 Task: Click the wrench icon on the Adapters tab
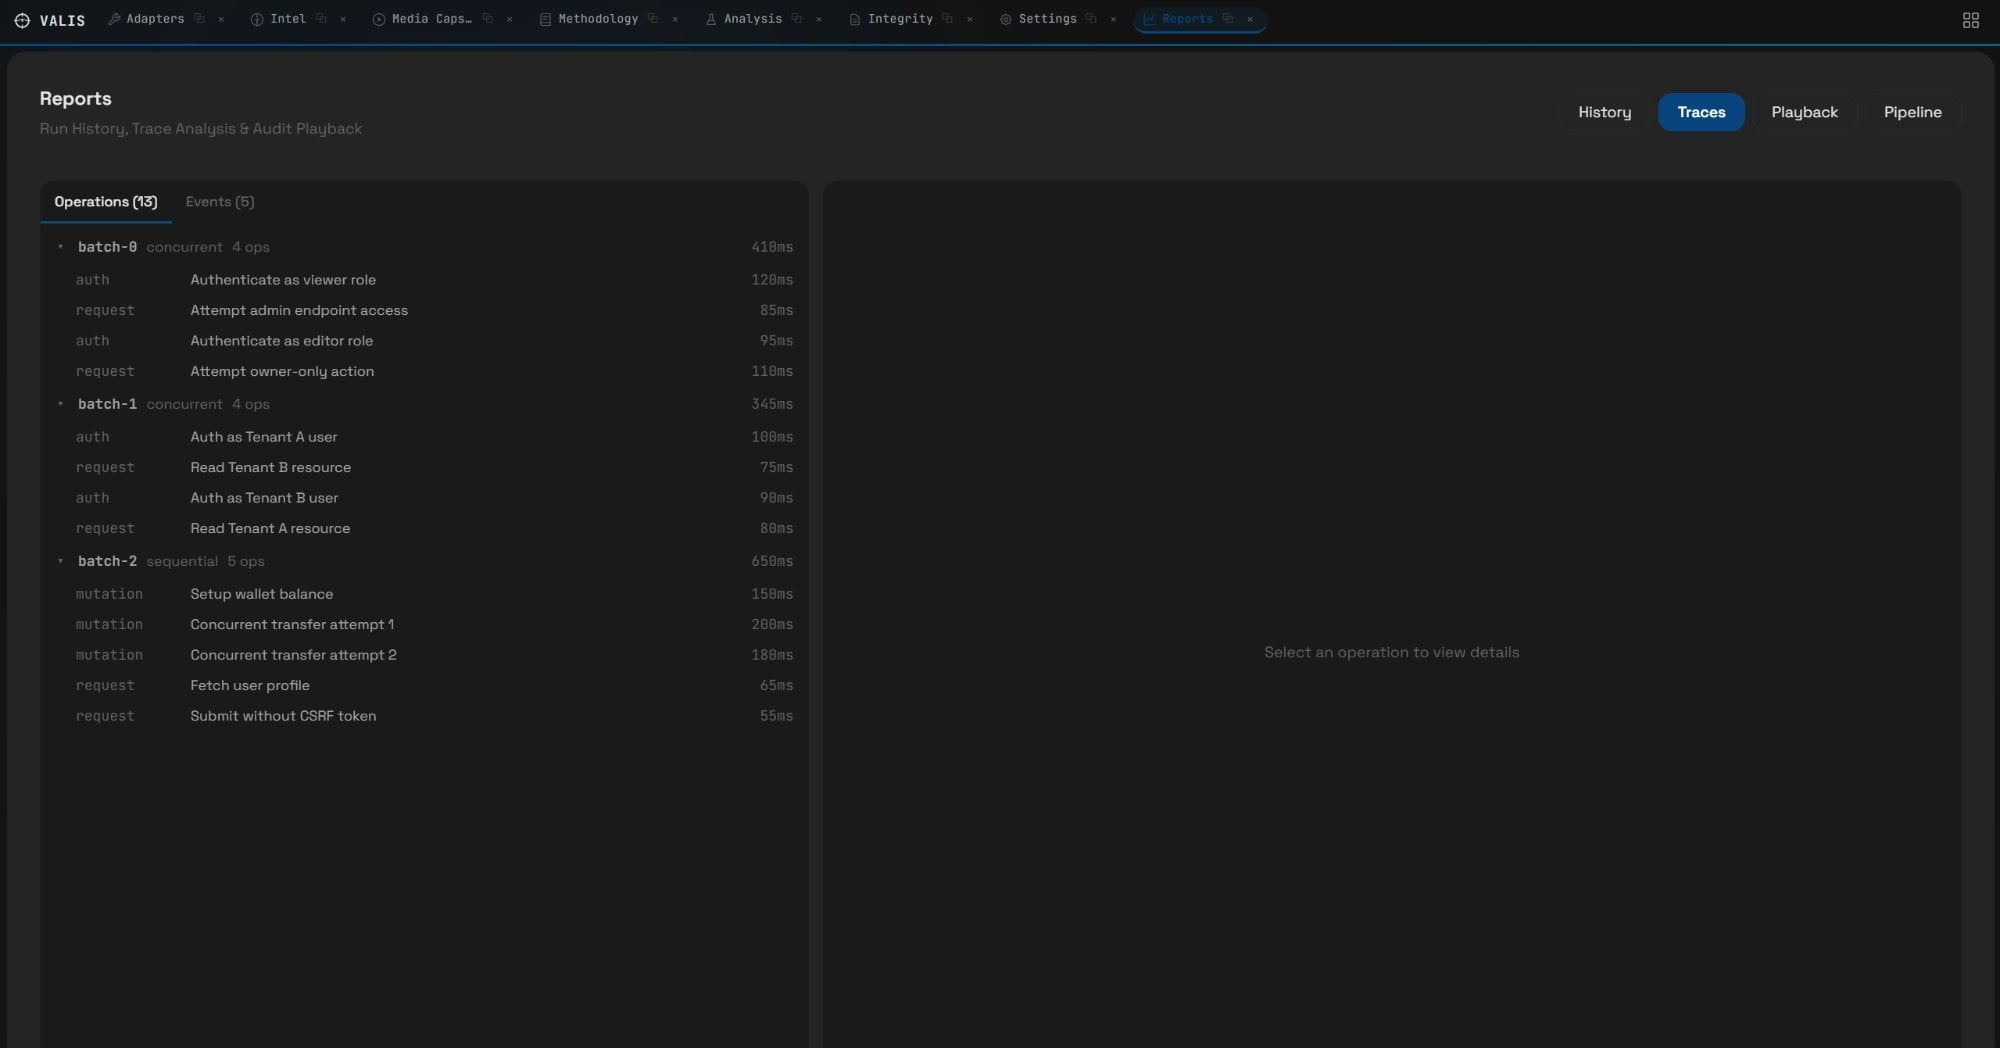[x=114, y=19]
